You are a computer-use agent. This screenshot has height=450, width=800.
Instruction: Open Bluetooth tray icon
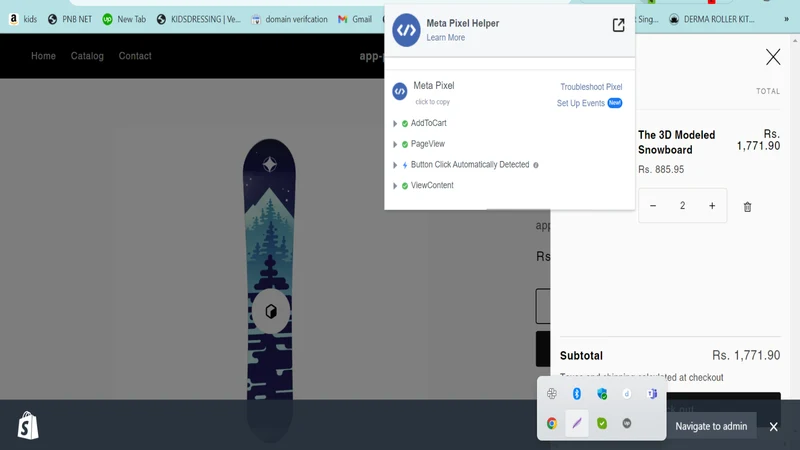click(577, 393)
